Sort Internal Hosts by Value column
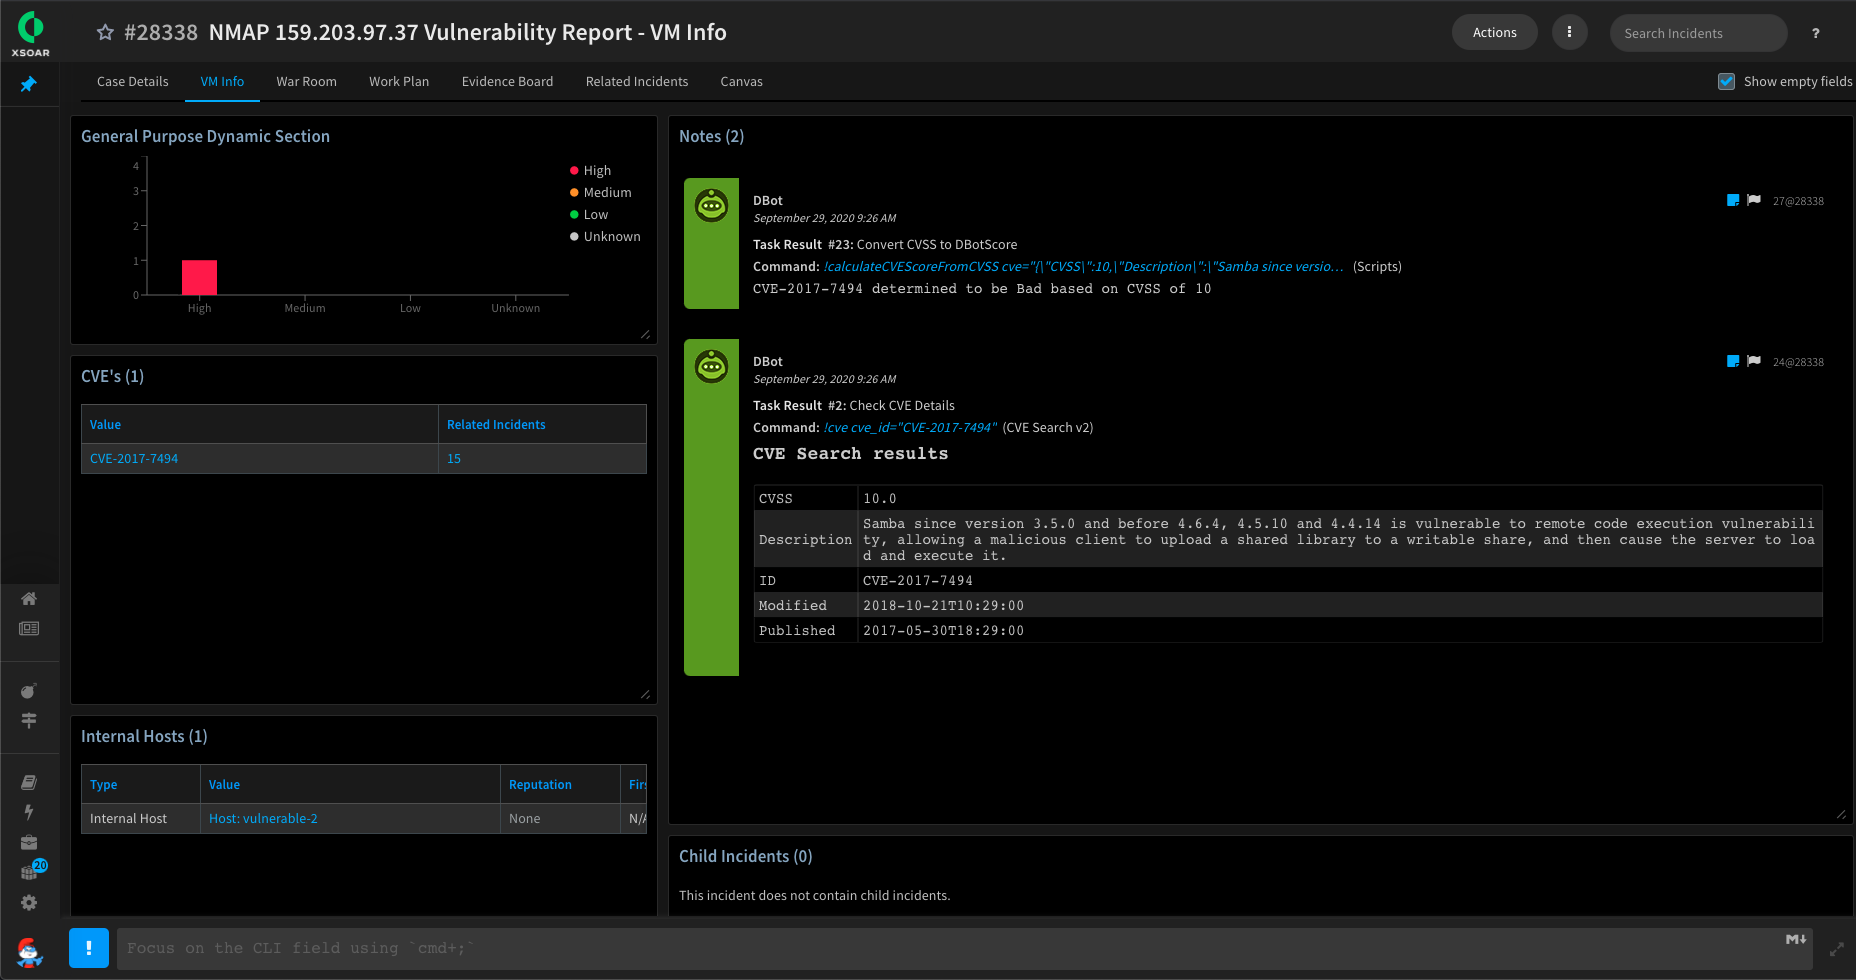1856x980 pixels. click(224, 785)
